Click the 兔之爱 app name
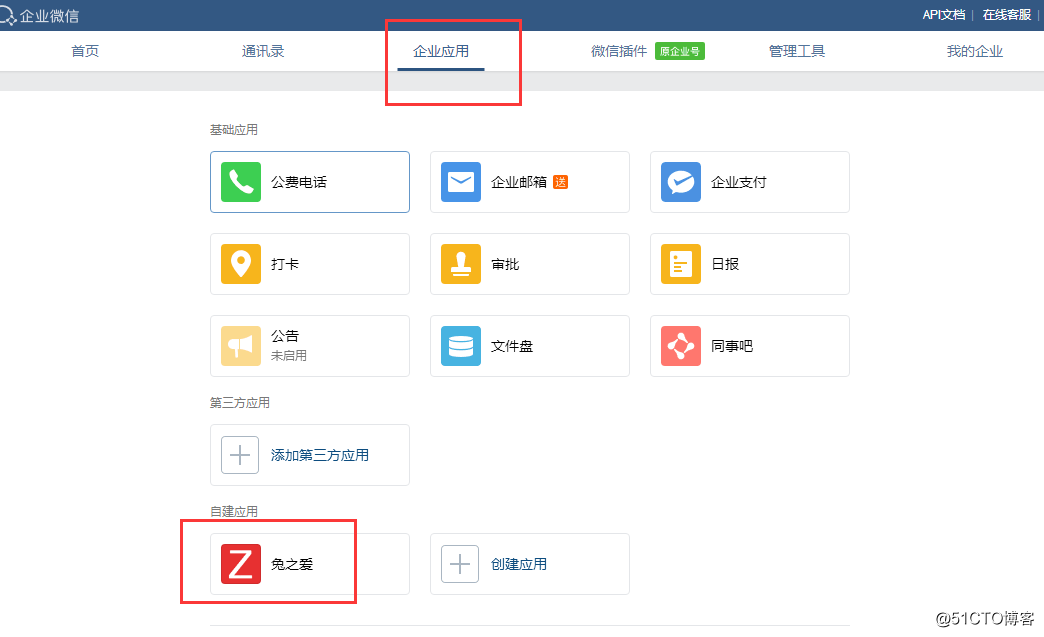The height and width of the screenshot is (637, 1044). [292, 564]
